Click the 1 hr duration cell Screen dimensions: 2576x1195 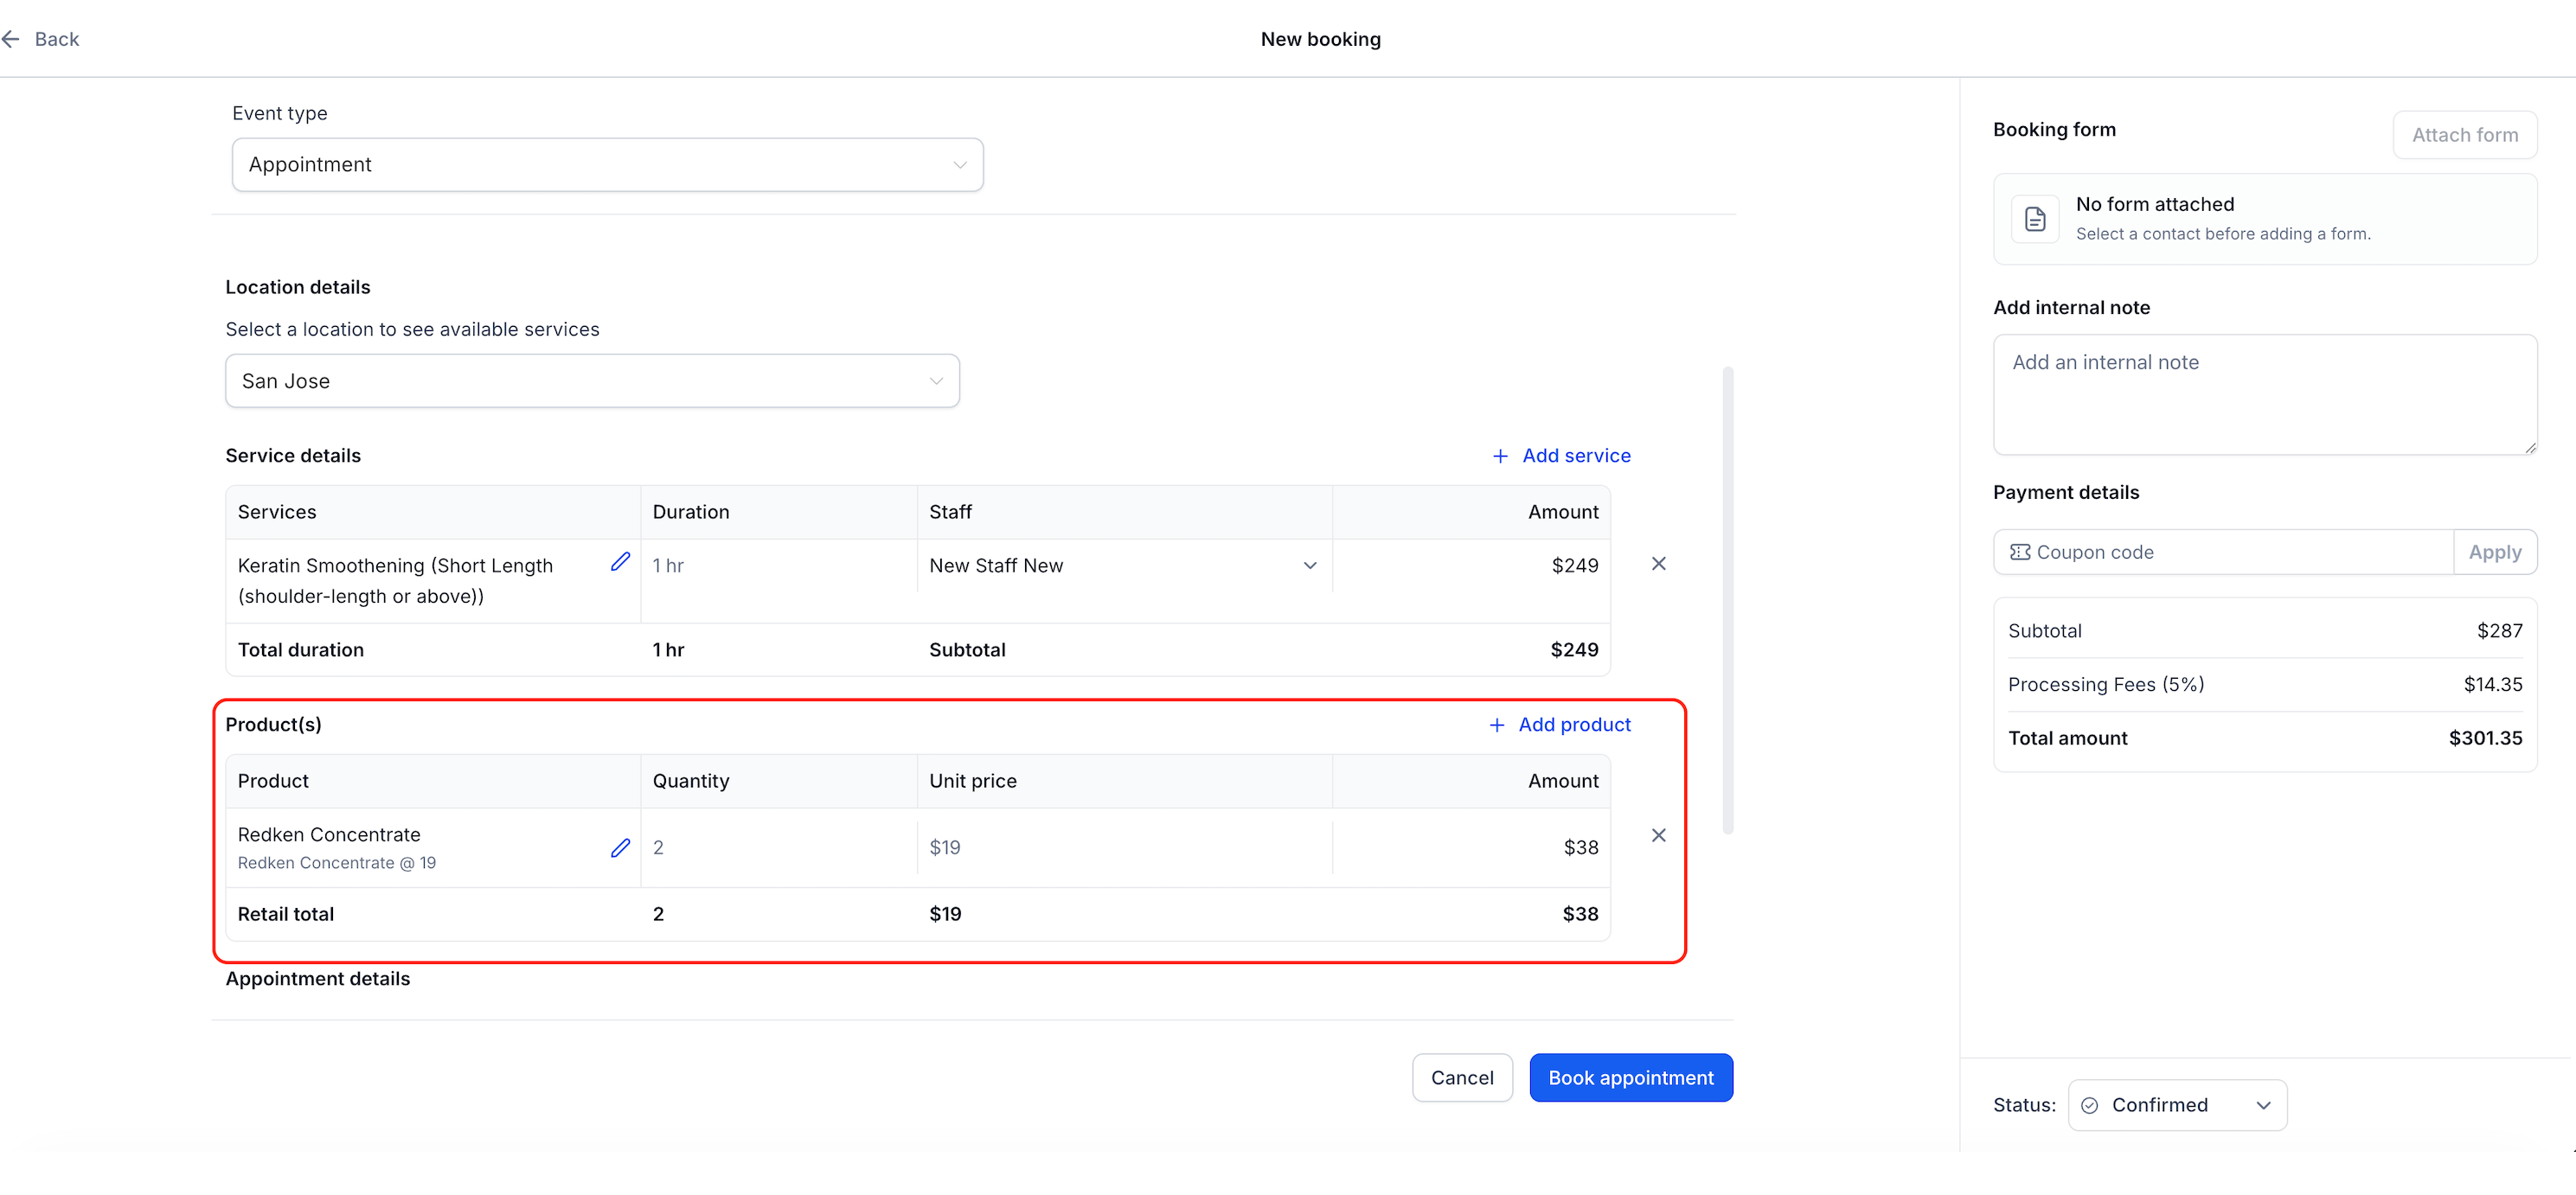[x=778, y=566]
